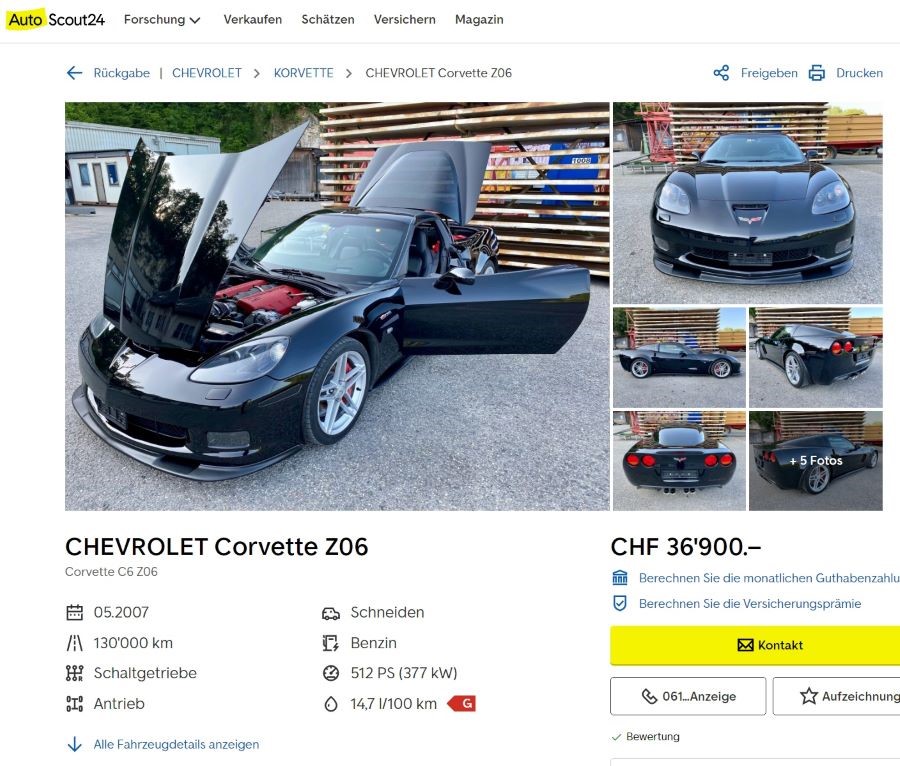Screen dimensions: 900x766
Task: Click the star icon on Aufzeichnung button
Action: [x=809, y=696]
